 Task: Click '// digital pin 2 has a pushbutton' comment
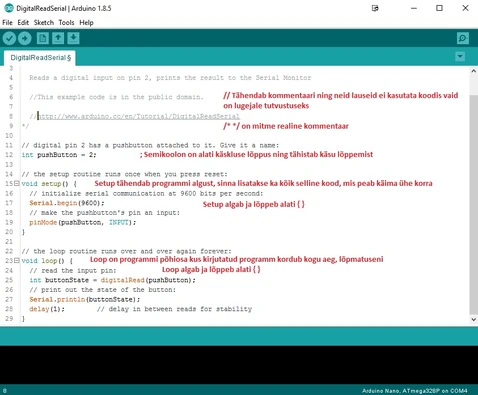pos(150,145)
